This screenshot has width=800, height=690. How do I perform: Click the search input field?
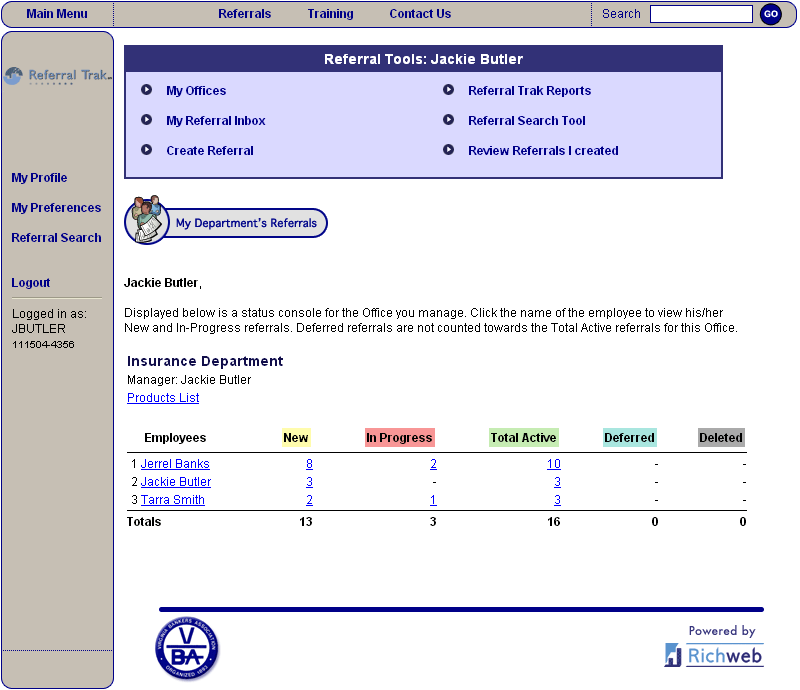click(x=701, y=14)
